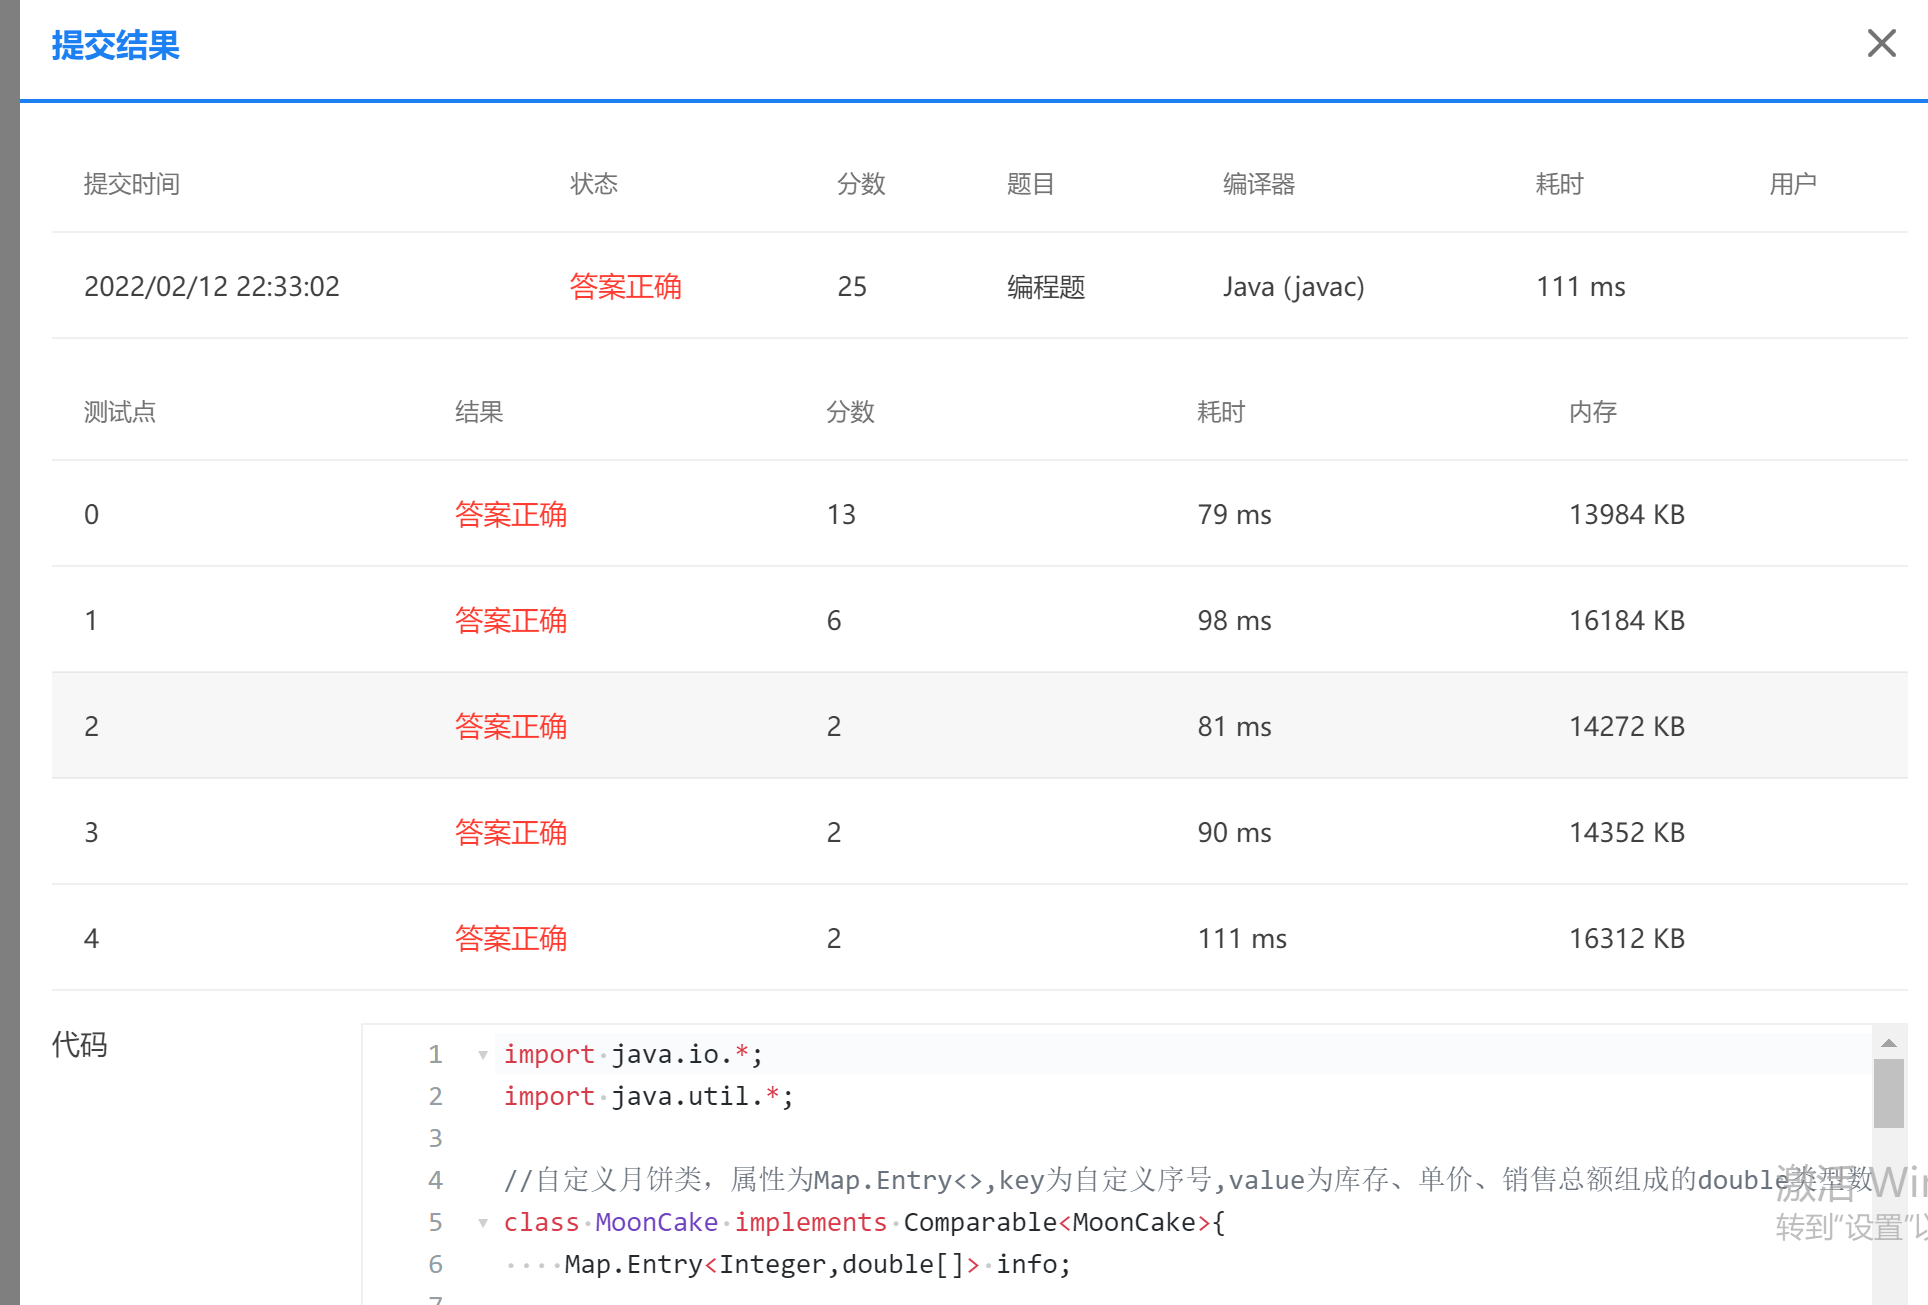Image resolution: width=1928 pixels, height=1305 pixels.
Task: Click the scrollbar up arrow in code viewer
Action: click(x=1890, y=1043)
